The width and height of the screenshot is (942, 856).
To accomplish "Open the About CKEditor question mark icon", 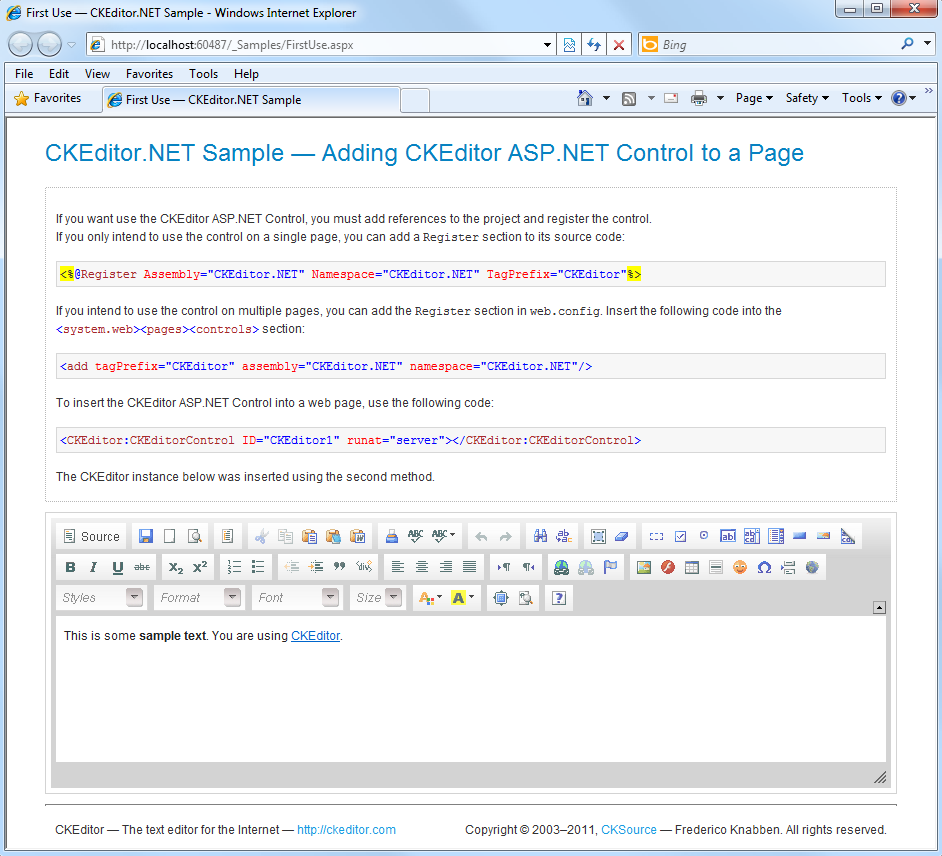I will (559, 598).
